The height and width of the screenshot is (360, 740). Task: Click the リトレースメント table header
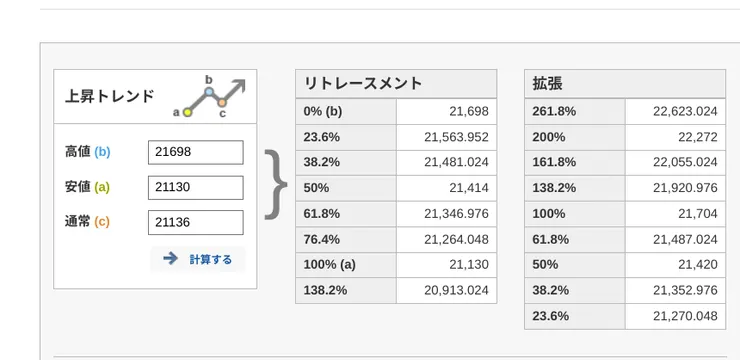(x=396, y=84)
